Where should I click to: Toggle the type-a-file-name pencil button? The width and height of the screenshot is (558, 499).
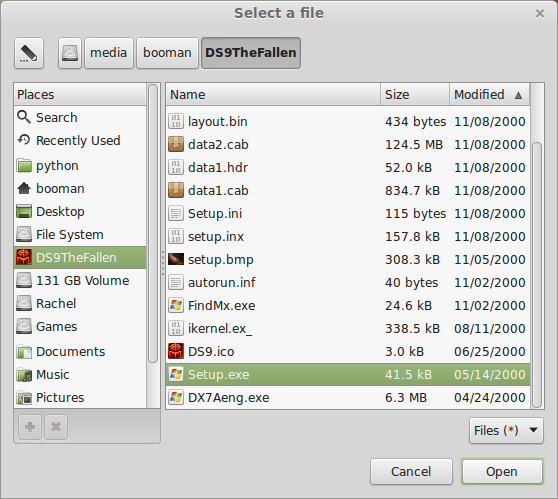point(29,53)
